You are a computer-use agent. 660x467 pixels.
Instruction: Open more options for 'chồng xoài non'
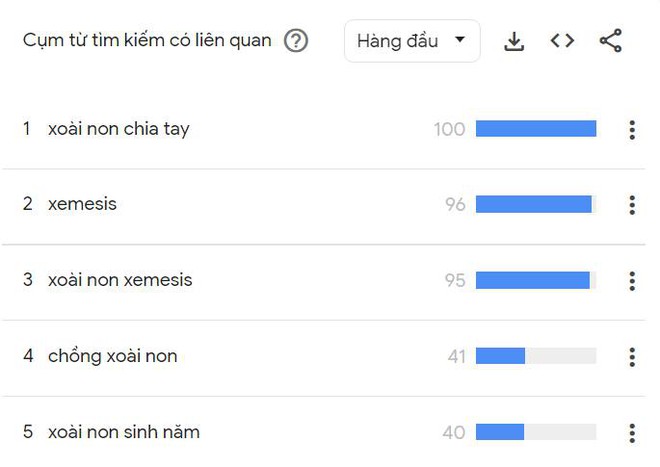coord(631,357)
